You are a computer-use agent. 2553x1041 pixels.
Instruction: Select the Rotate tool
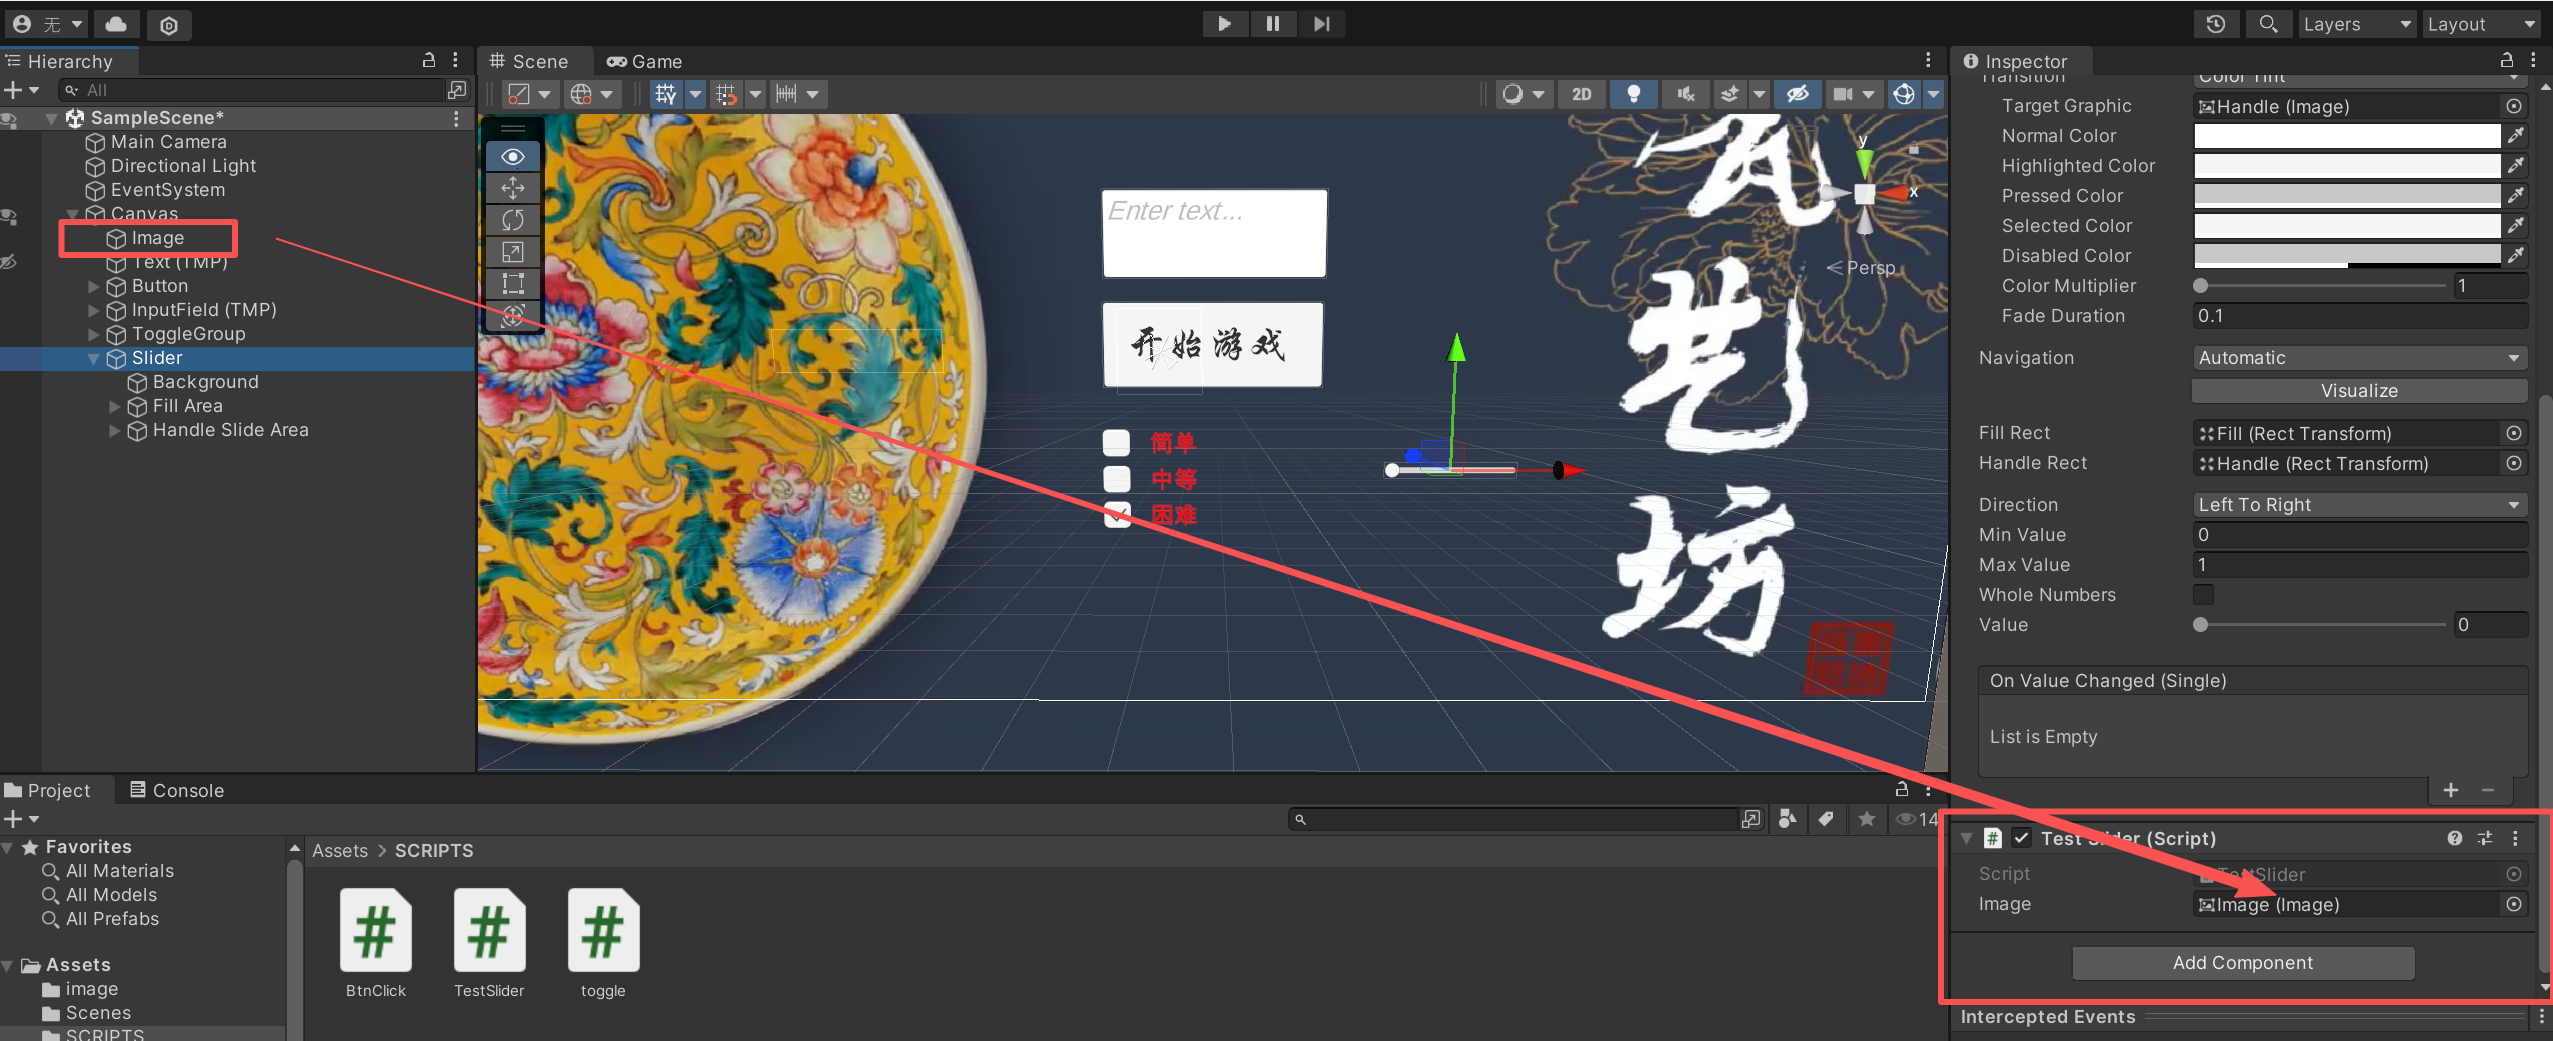(x=512, y=220)
